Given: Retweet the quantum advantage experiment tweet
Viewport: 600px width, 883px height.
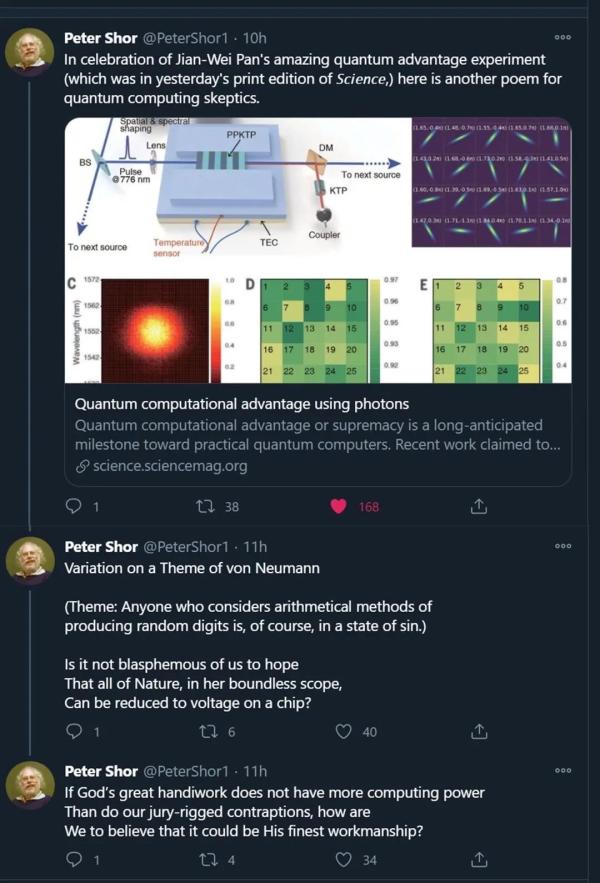Looking at the screenshot, I should coord(205,507).
